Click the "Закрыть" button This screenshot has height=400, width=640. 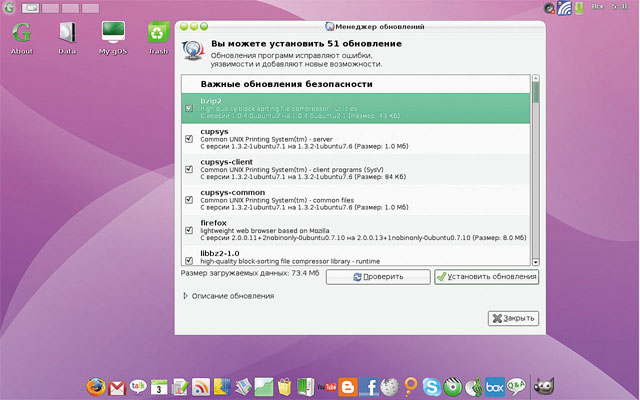513,318
